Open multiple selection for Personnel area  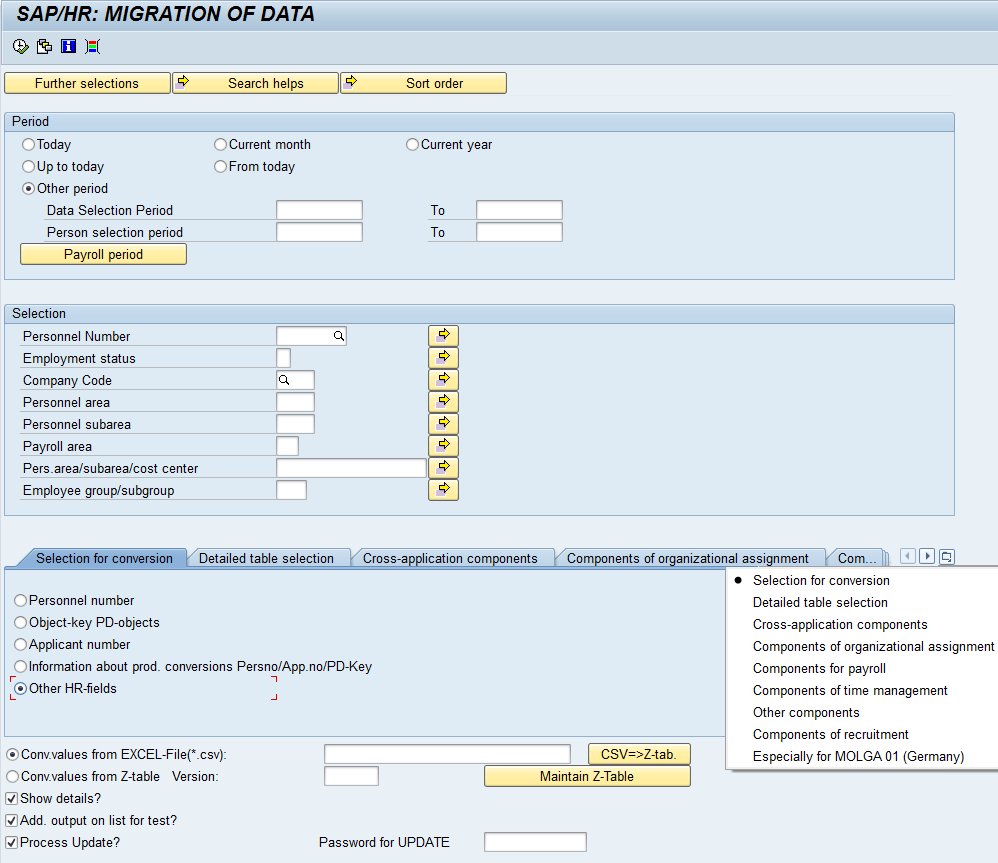(444, 402)
